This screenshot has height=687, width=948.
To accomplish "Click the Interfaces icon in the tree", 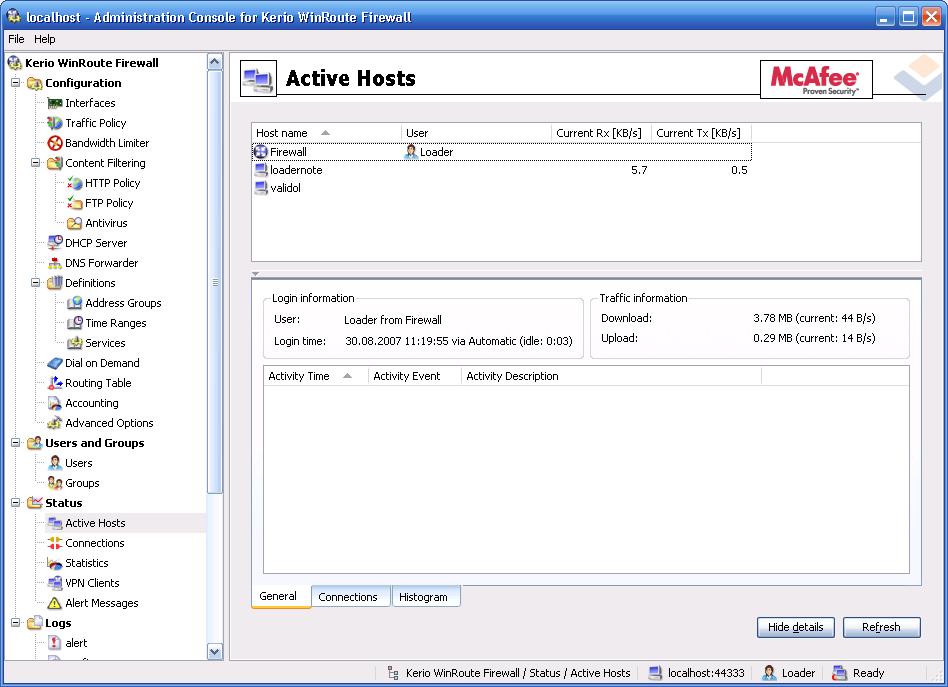I will (x=55, y=103).
